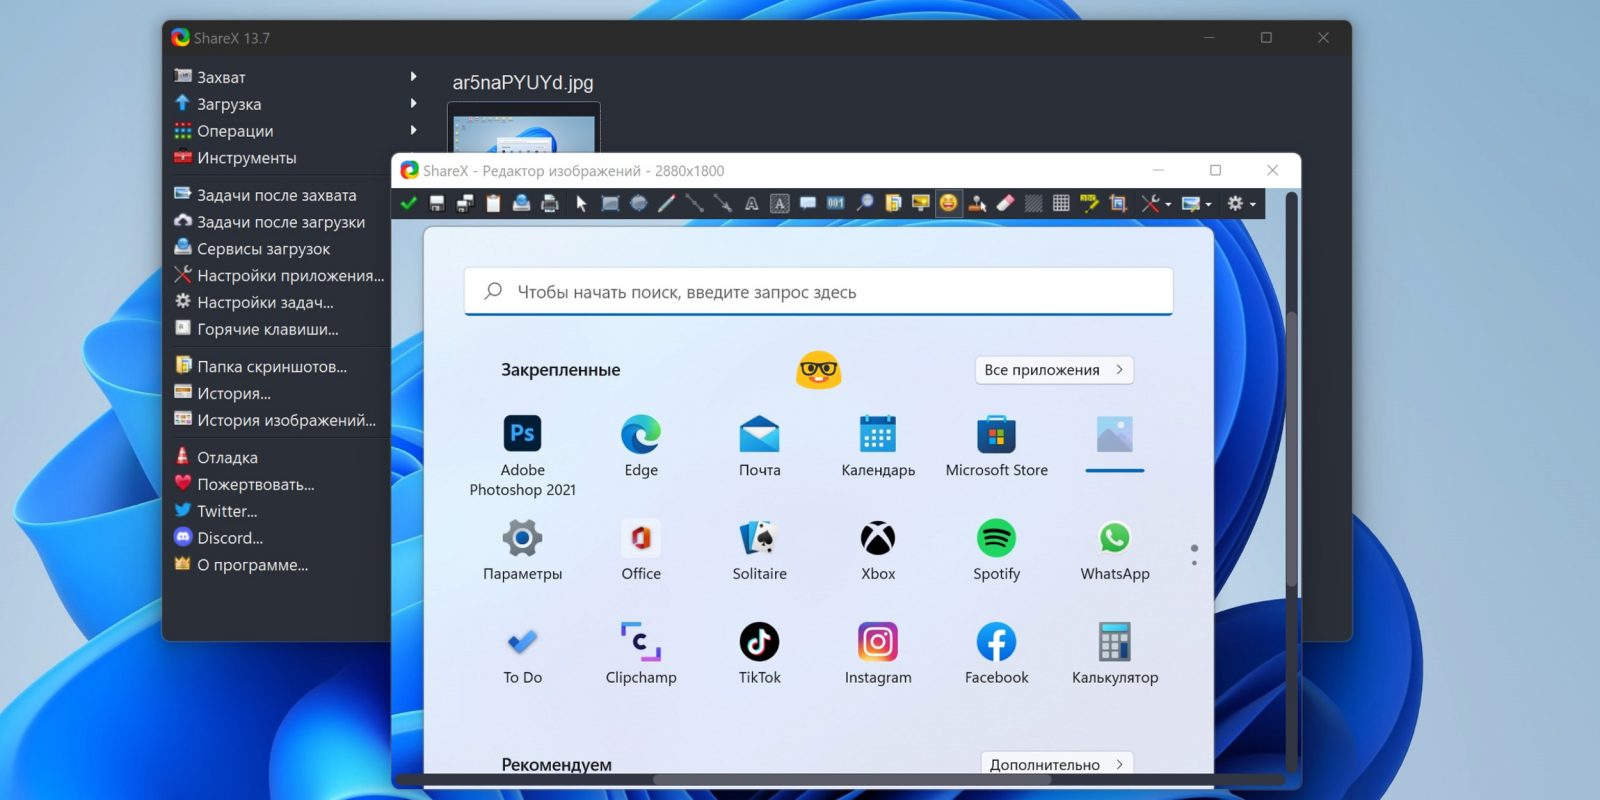This screenshot has height=800, width=1600.
Task: Pick the Smart eraser tool
Action: (1005, 203)
